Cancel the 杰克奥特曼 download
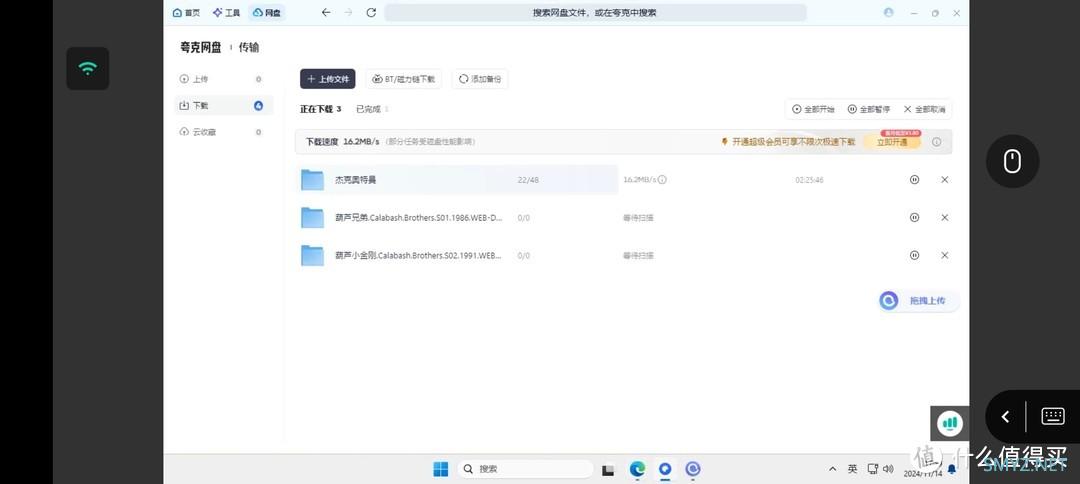 point(945,180)
